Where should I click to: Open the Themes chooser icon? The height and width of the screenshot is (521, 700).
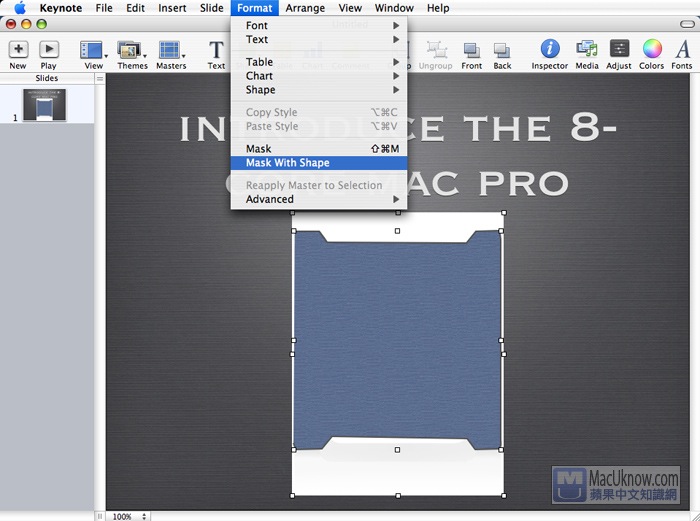point(129,50)
